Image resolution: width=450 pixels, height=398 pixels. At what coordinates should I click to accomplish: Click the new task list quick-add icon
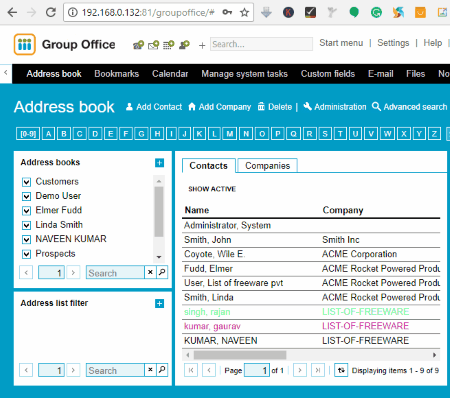169,45
